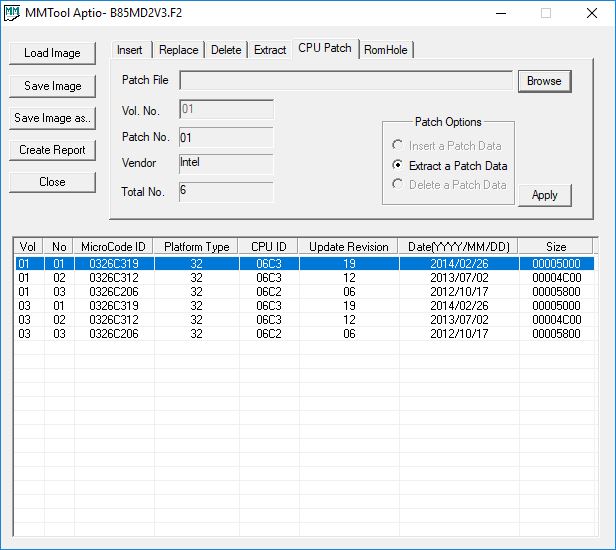The image size is (616, 550).
Task: Click Save Image as.. button
Action: [52, 118]
